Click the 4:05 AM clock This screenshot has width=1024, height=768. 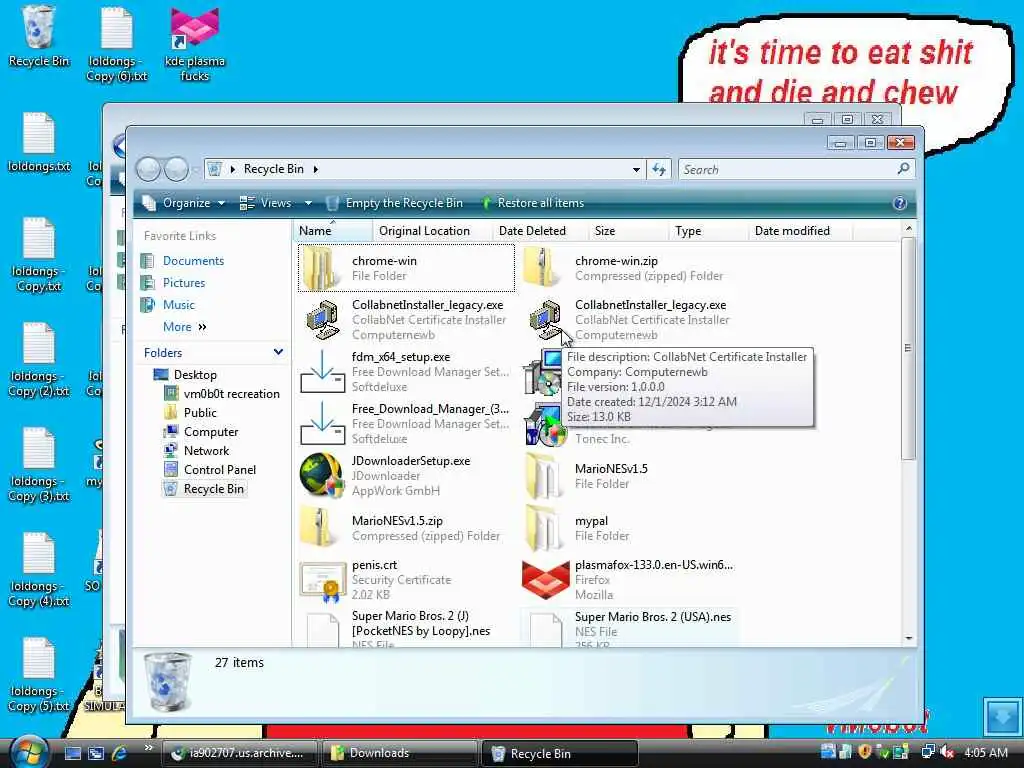[x=985, y=752]
